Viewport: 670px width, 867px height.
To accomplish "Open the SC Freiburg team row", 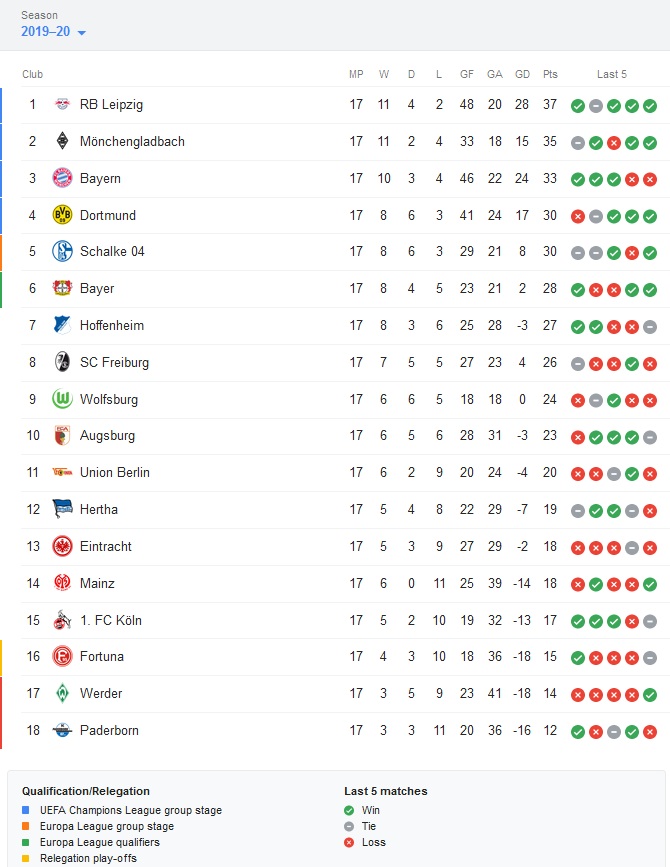I will (x=344, y=363).
